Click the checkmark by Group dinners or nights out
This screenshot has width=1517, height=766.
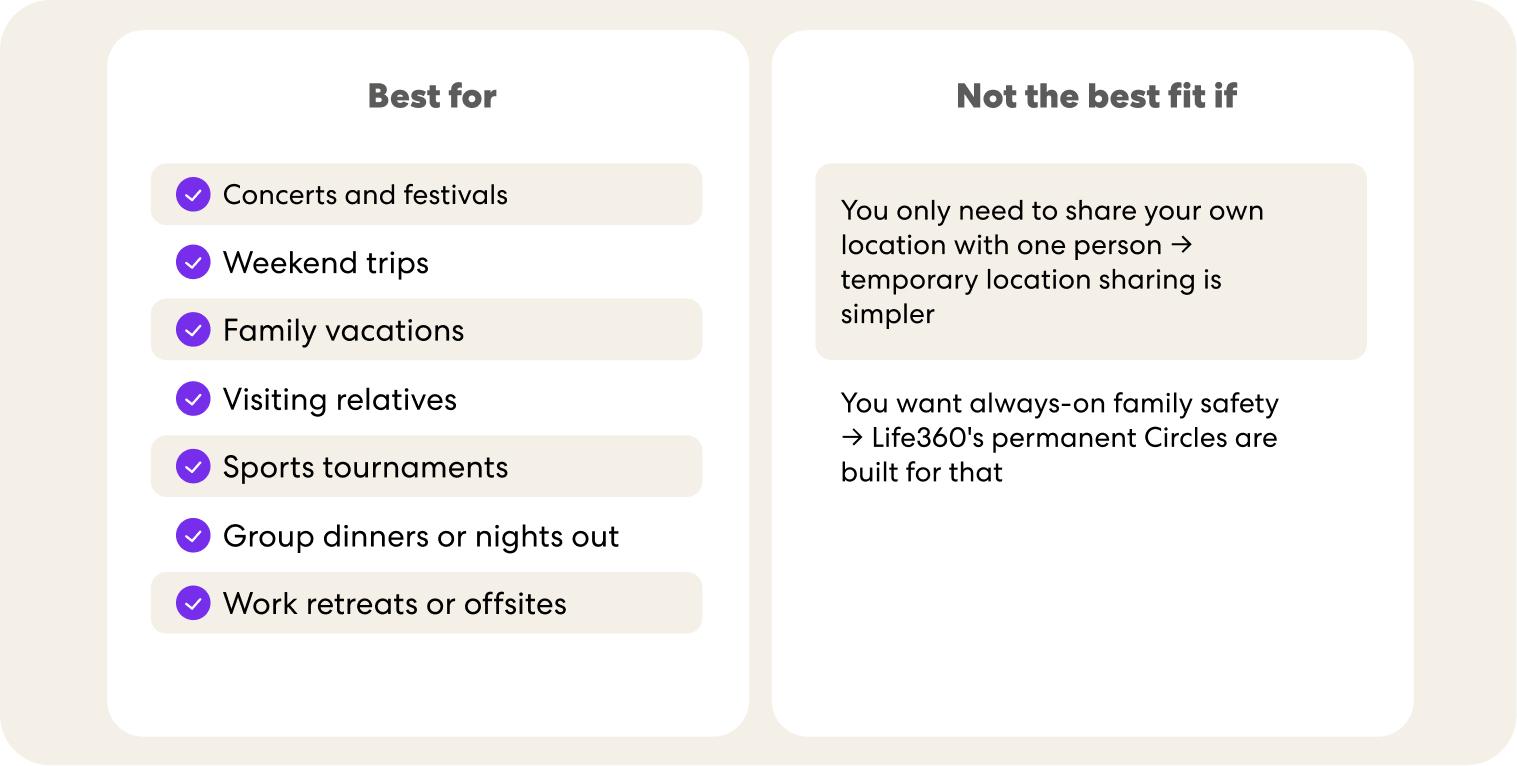coord(193,535)
